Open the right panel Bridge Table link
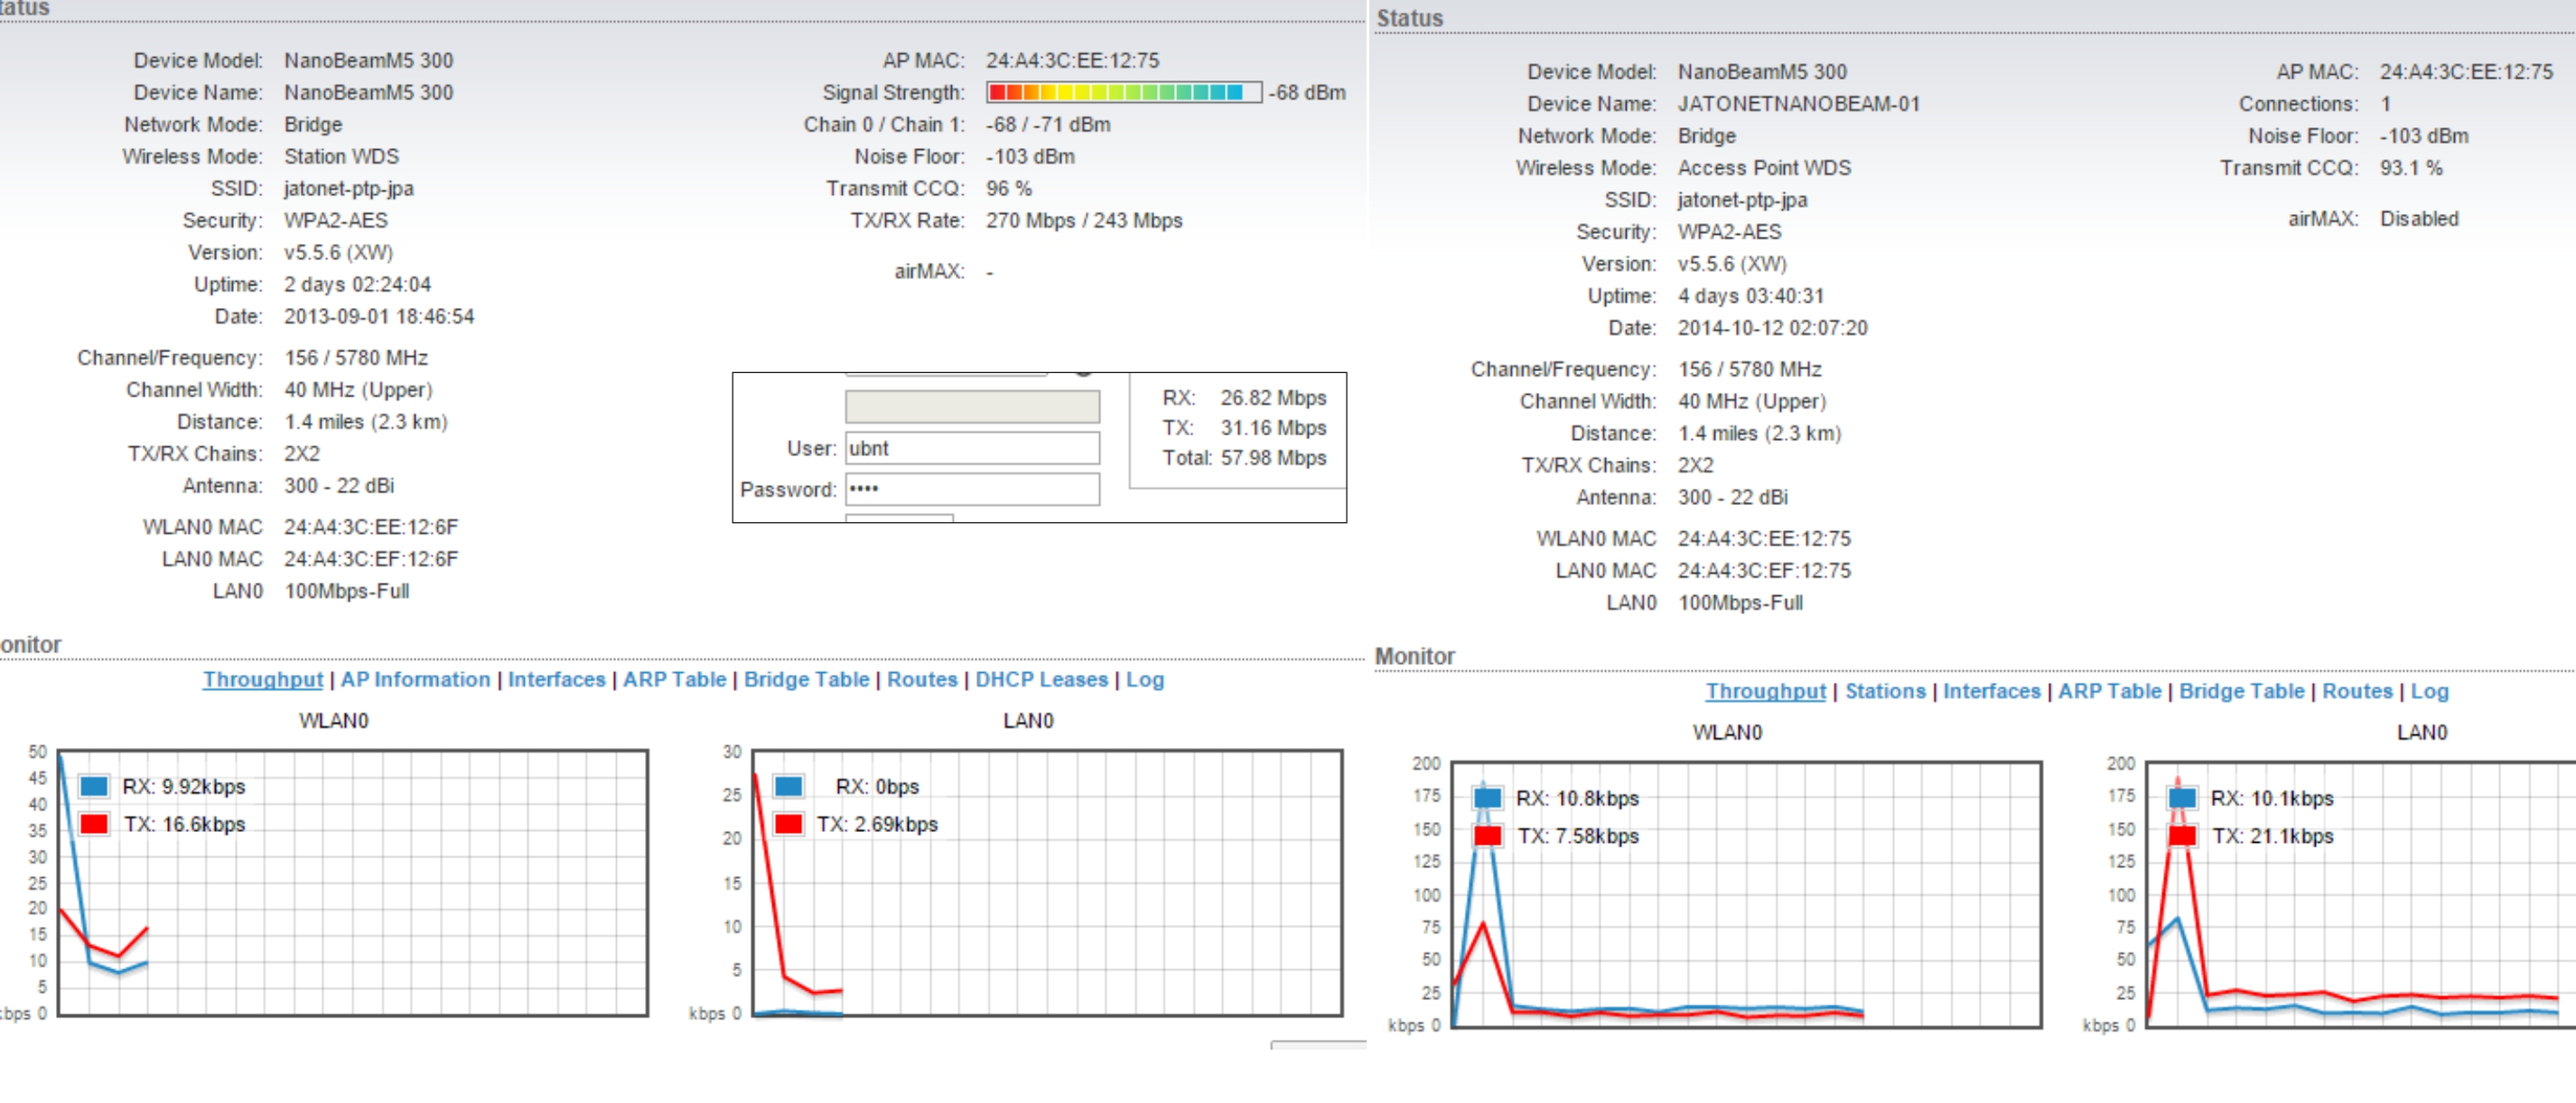The width and height of the screenshot is (2576, 1103). tap(2241, 692)
